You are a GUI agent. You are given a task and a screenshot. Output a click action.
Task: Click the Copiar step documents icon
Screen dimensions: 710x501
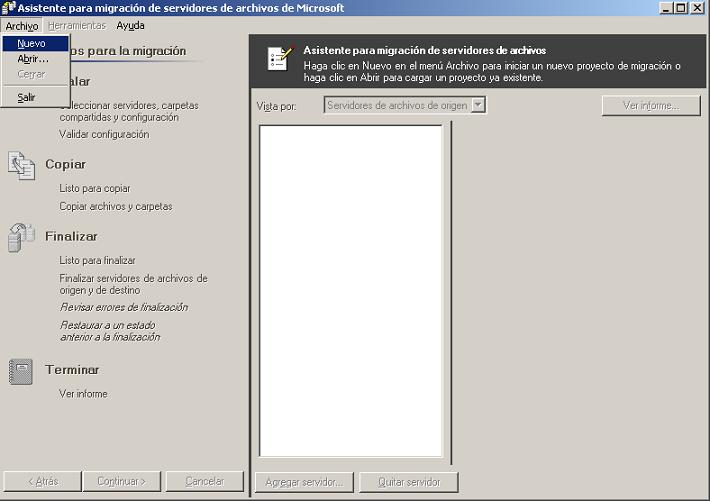pyautogui.click(x=21, y=165)
